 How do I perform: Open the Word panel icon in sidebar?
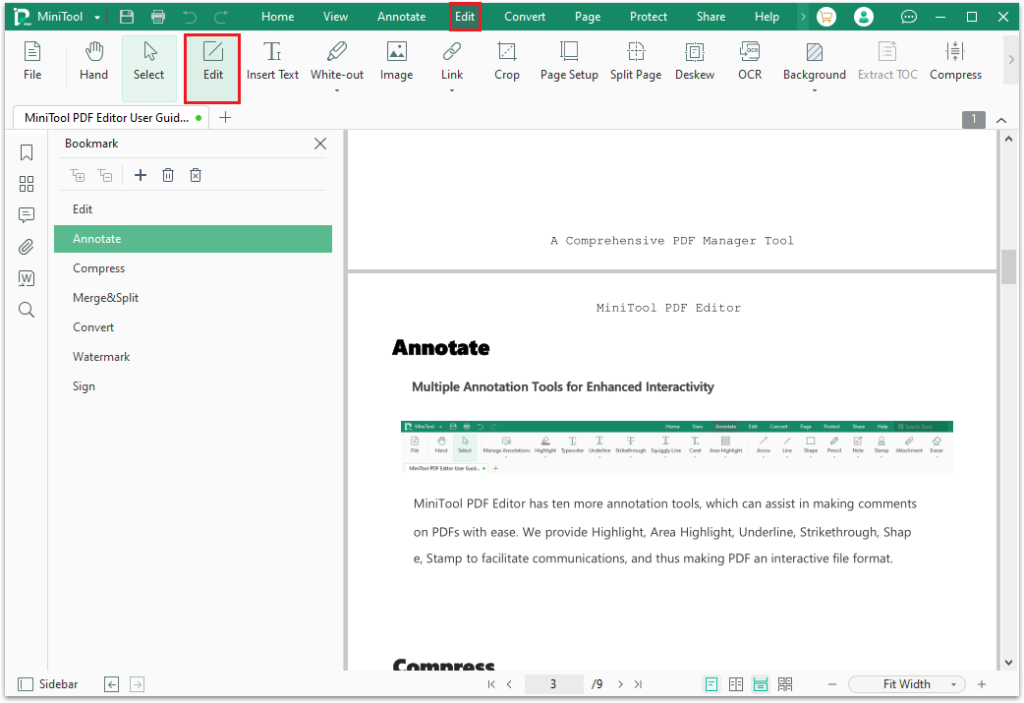26,278
